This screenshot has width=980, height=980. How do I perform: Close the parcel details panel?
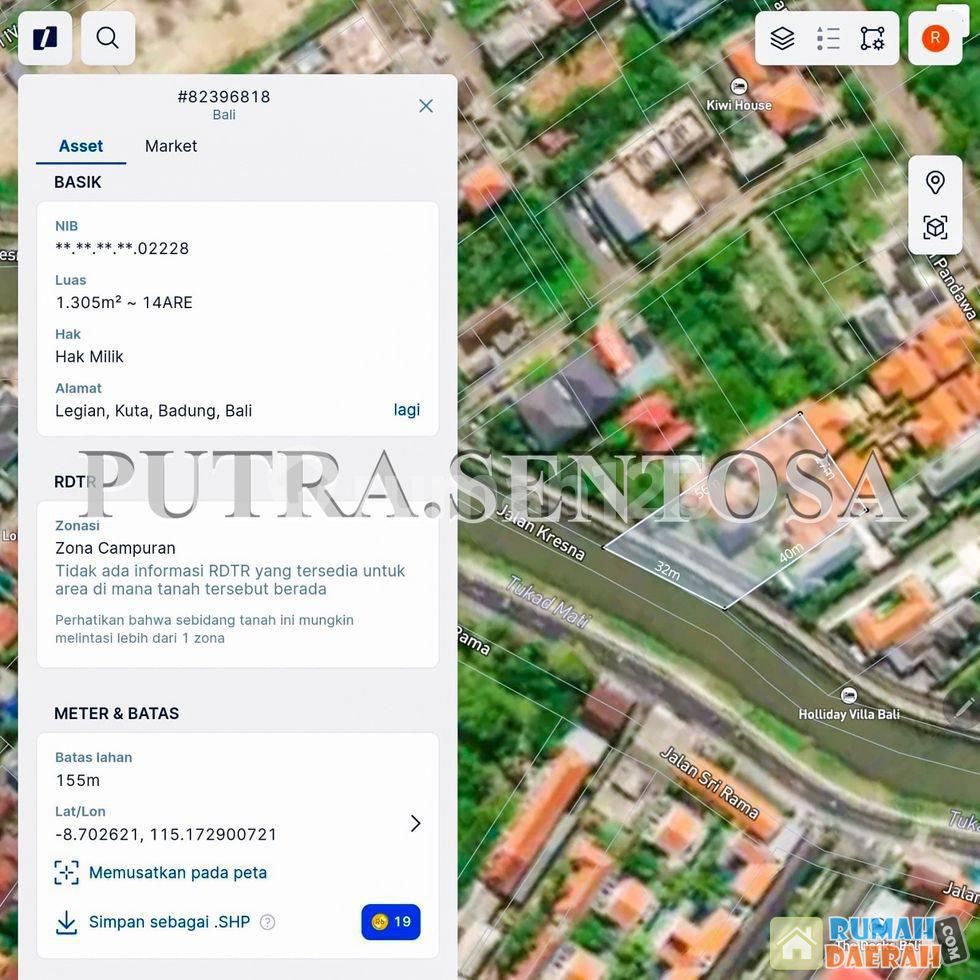click(x=426, y=106)
